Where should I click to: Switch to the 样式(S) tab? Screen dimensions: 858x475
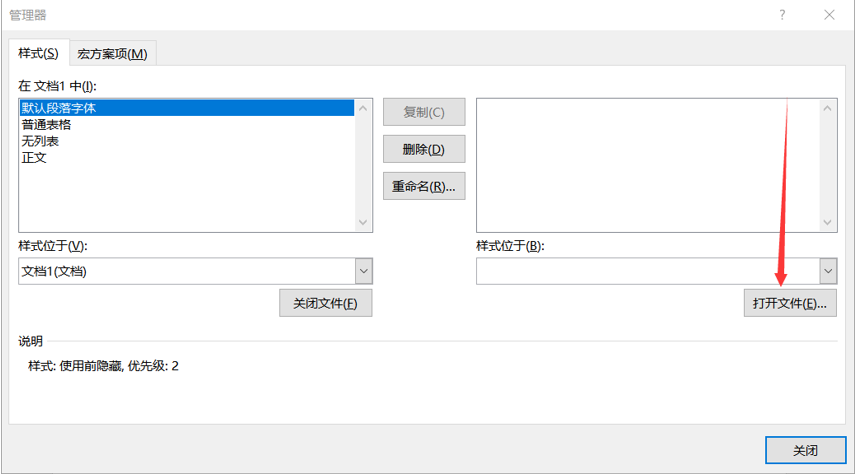coord(38,53)
